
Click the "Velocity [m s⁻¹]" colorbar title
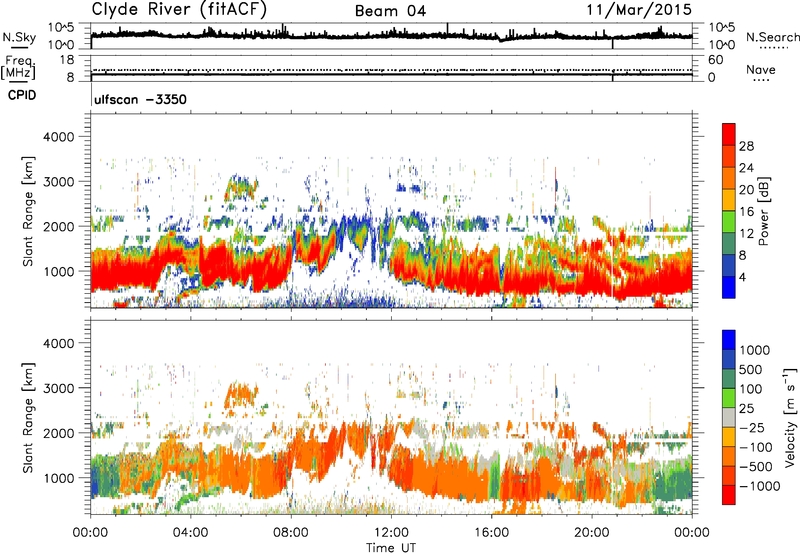[x=790, y=417]
